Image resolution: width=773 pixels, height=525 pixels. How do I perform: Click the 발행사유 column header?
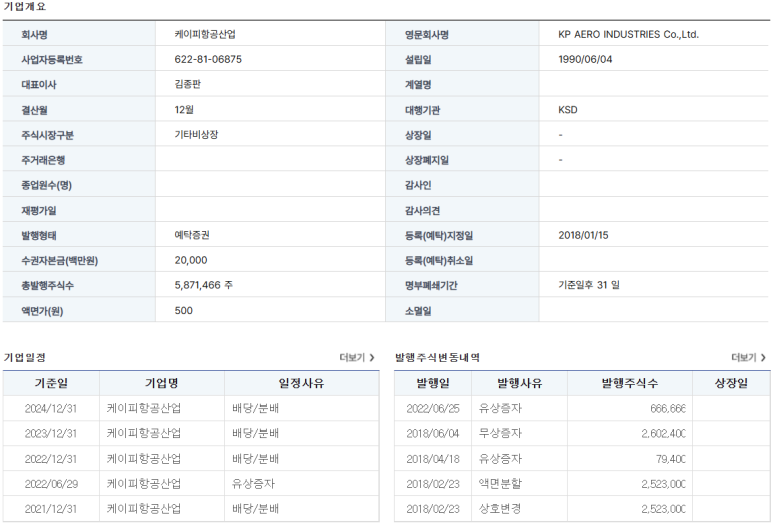(520, 383)
